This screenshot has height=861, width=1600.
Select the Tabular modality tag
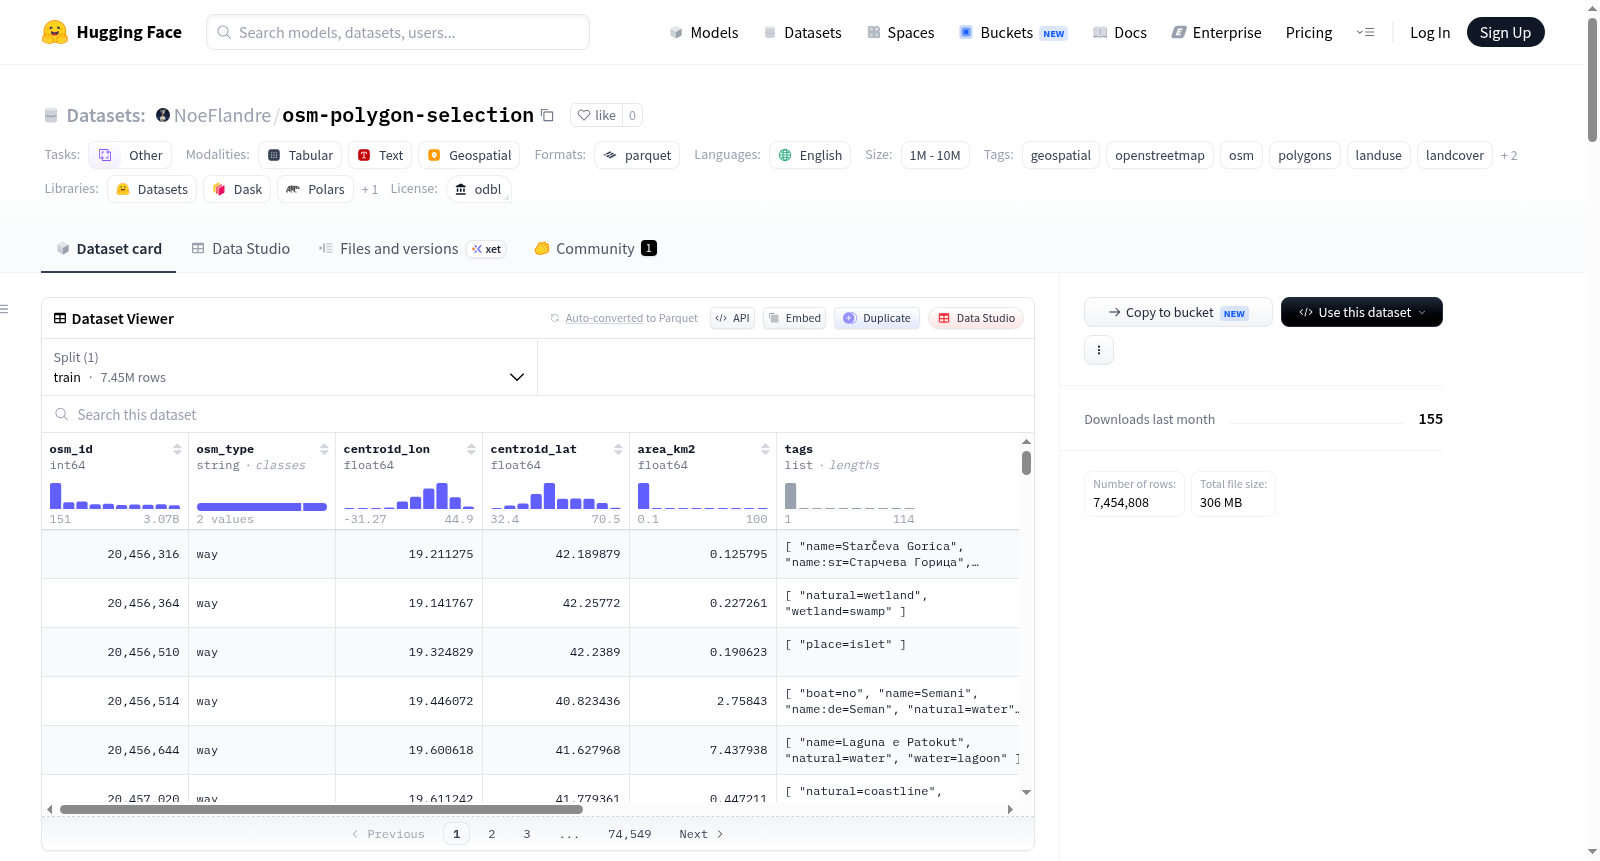click(300, 155)
